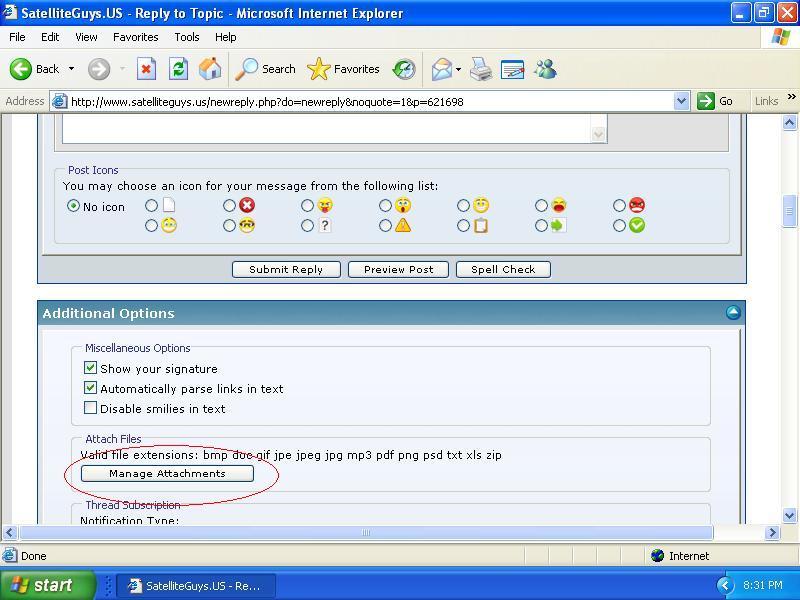Open the Tools menu
Screen dimensions: 800x600
click(187, 37)
